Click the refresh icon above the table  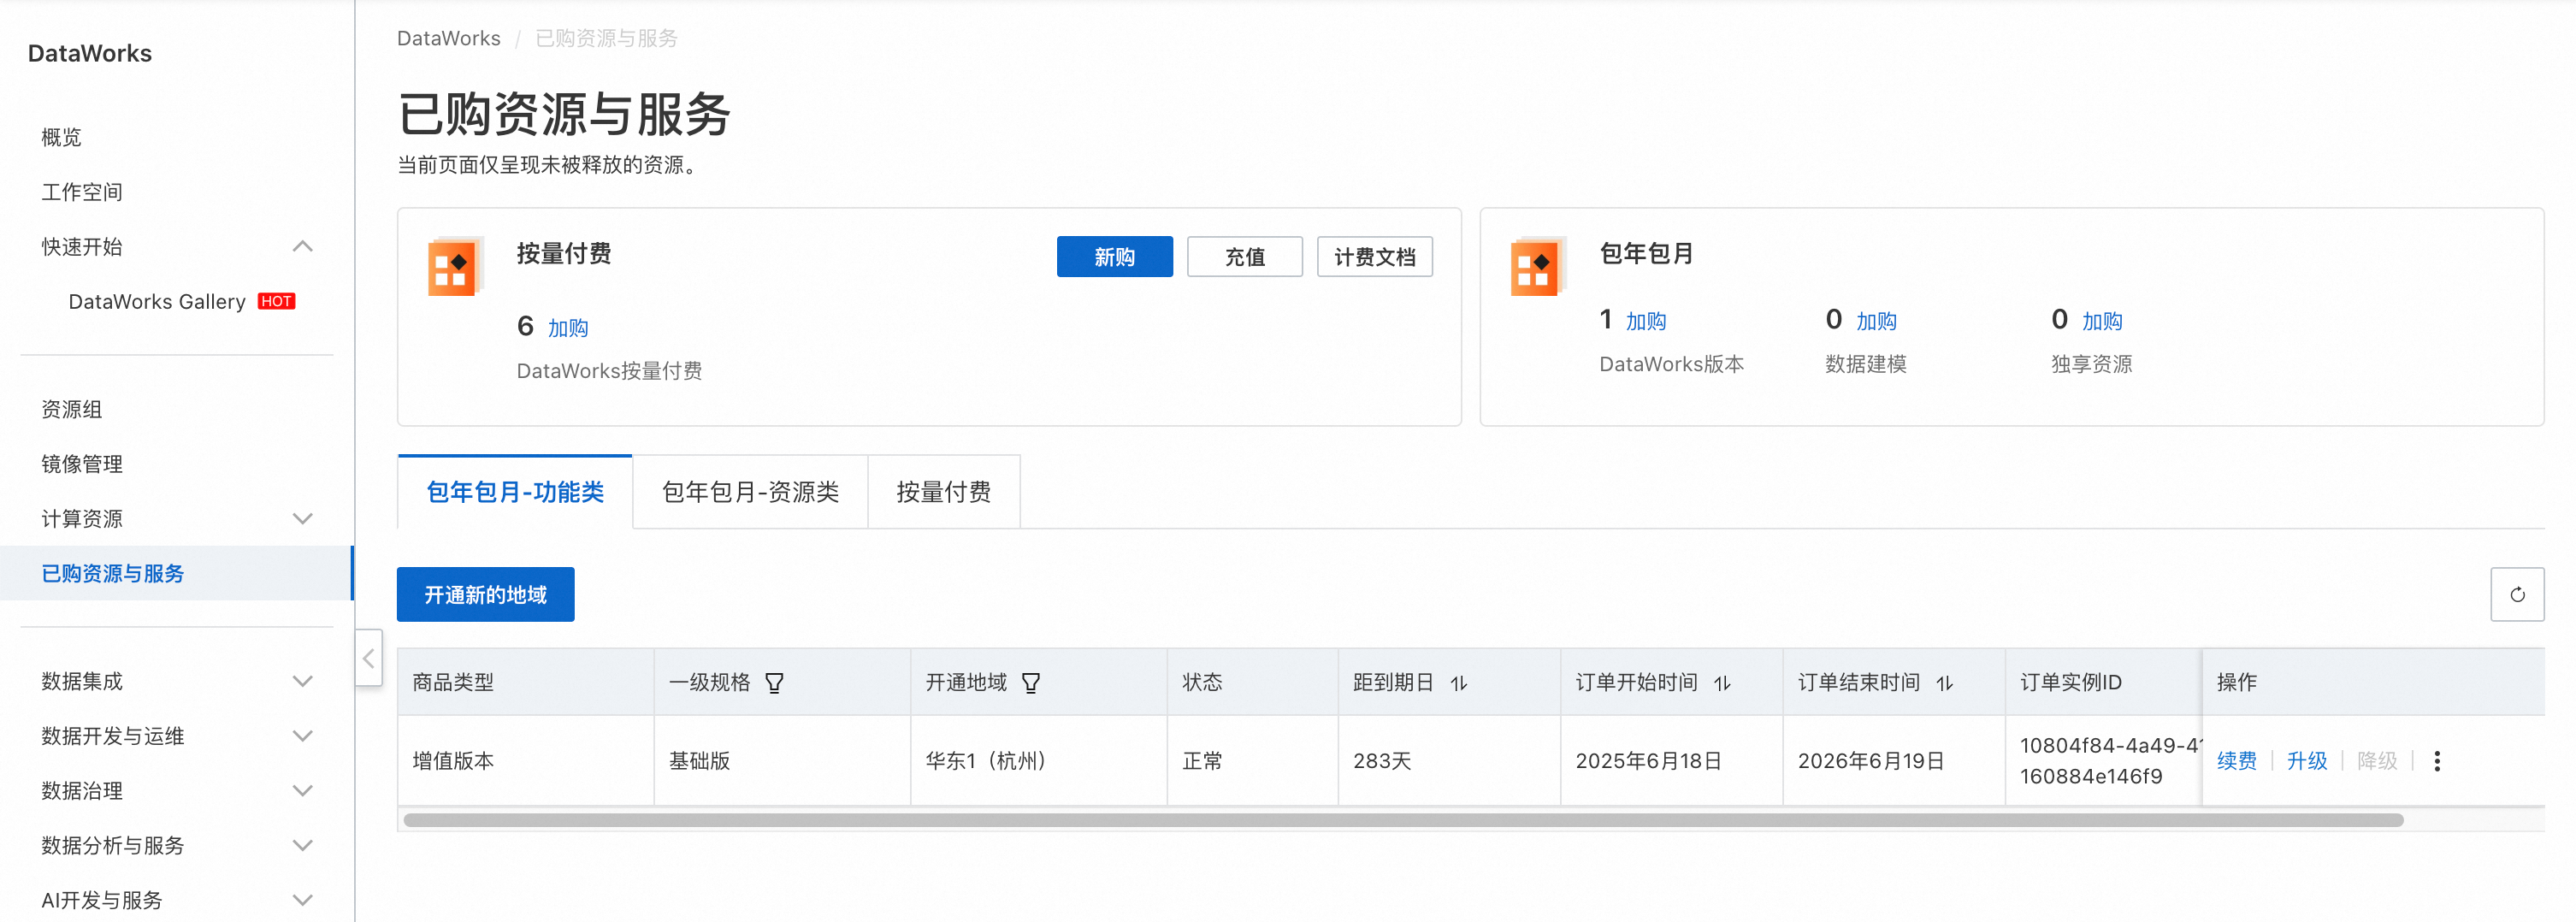click(2517, 595)
